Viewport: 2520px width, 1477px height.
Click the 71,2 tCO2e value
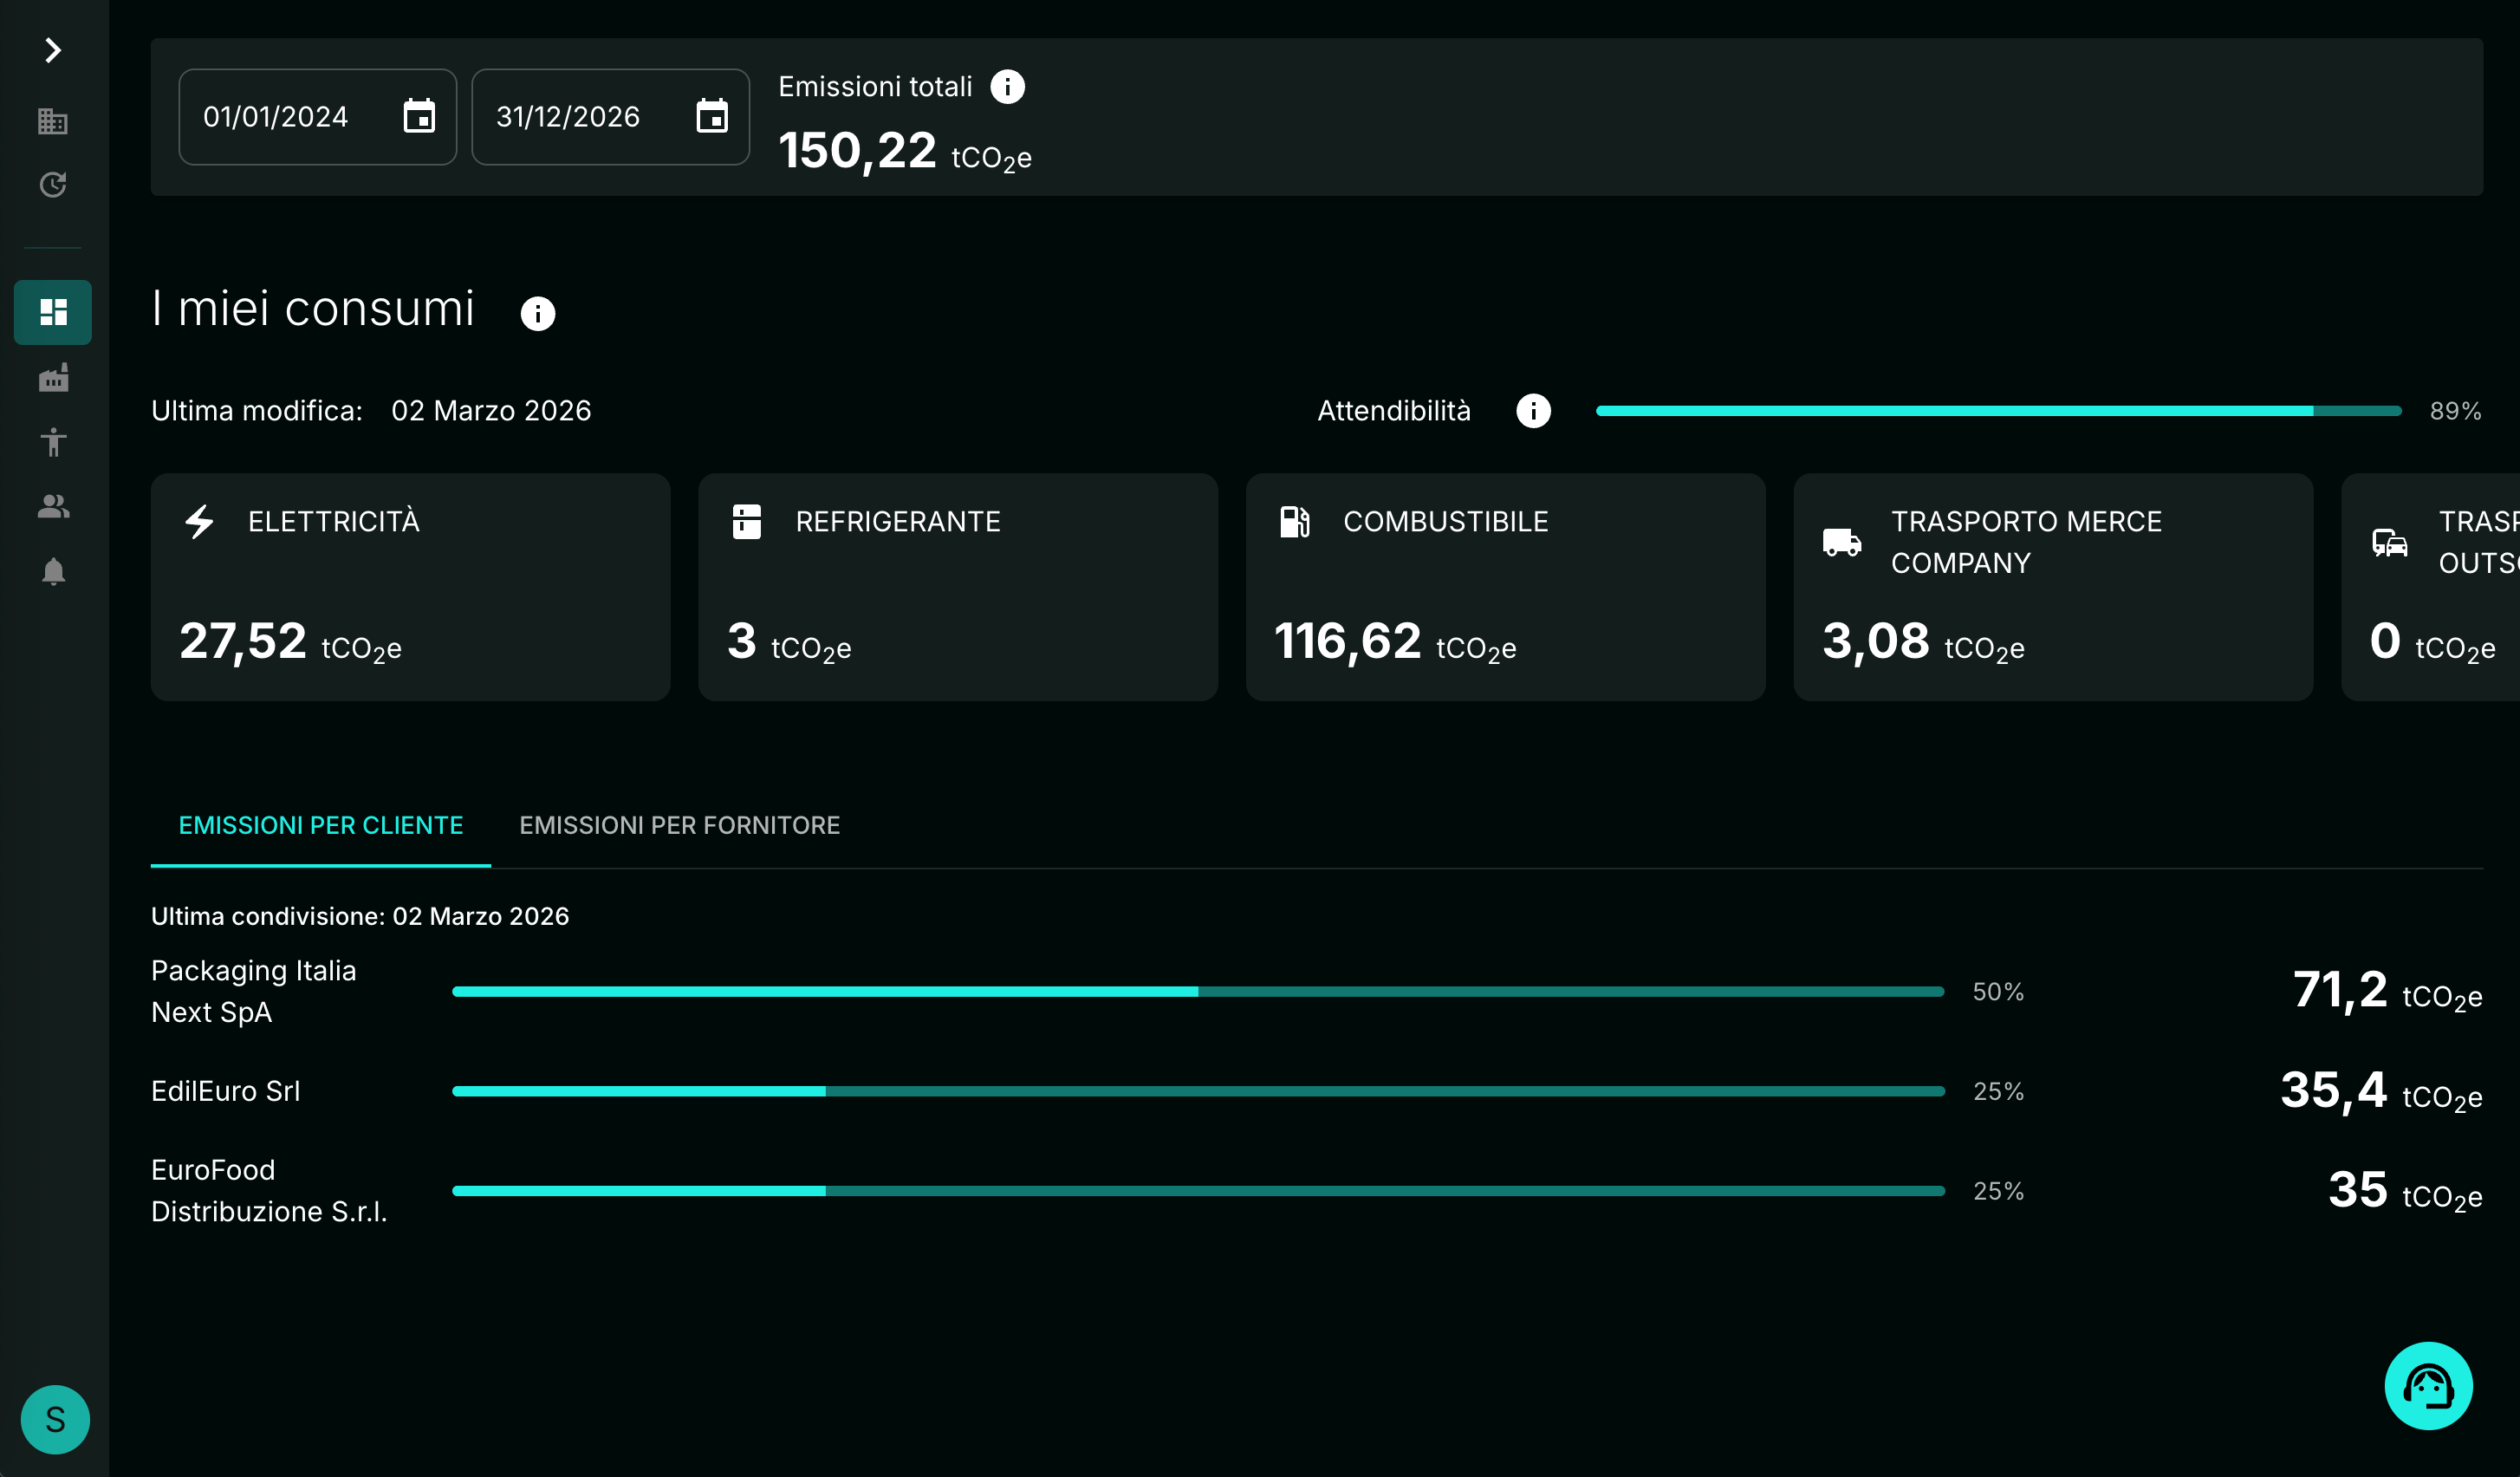2387,991
